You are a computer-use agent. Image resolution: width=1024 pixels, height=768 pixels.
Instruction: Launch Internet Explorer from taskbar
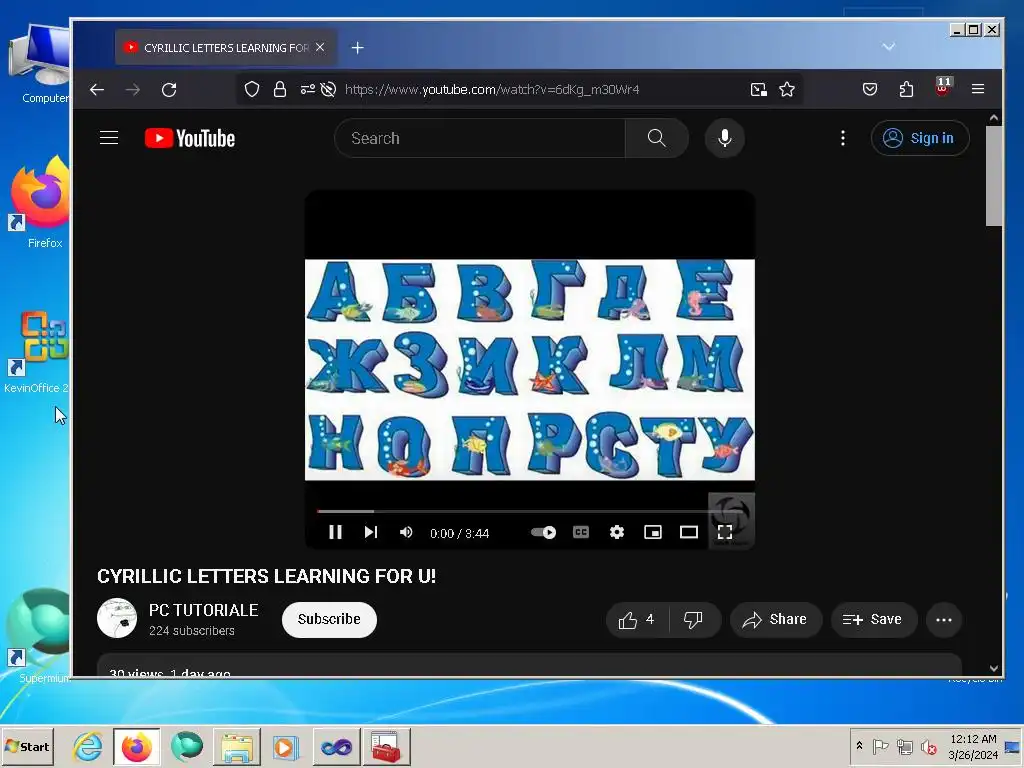point(88,746)
